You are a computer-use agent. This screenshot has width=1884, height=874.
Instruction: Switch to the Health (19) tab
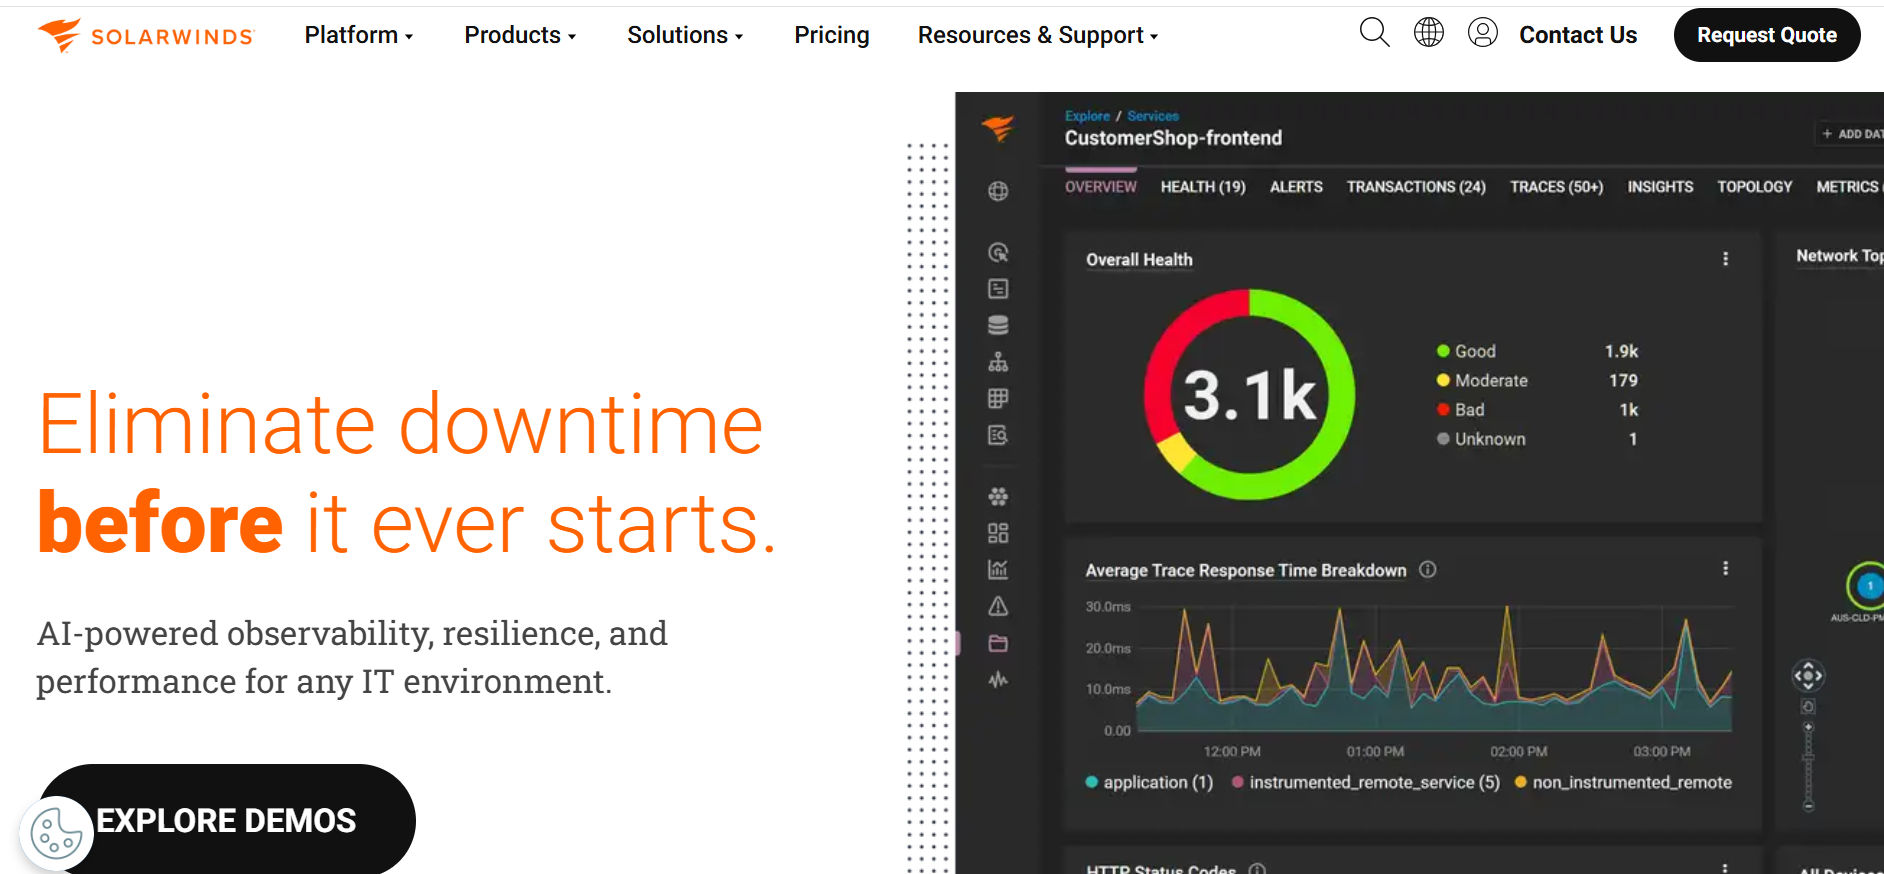(1203, 187)
